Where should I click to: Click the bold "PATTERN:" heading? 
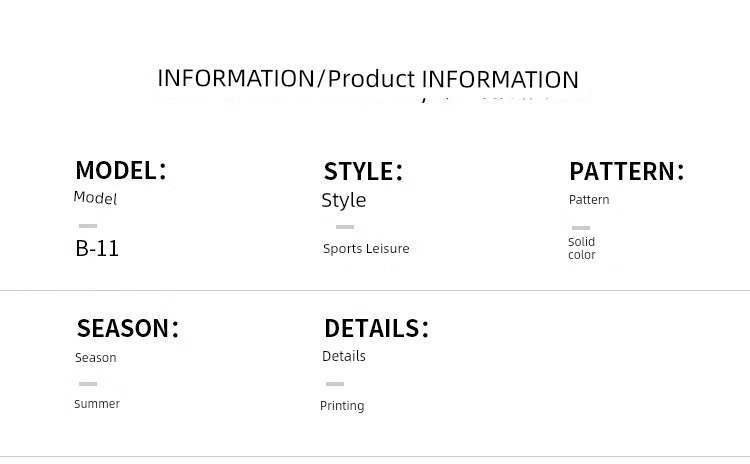point(626,171)
